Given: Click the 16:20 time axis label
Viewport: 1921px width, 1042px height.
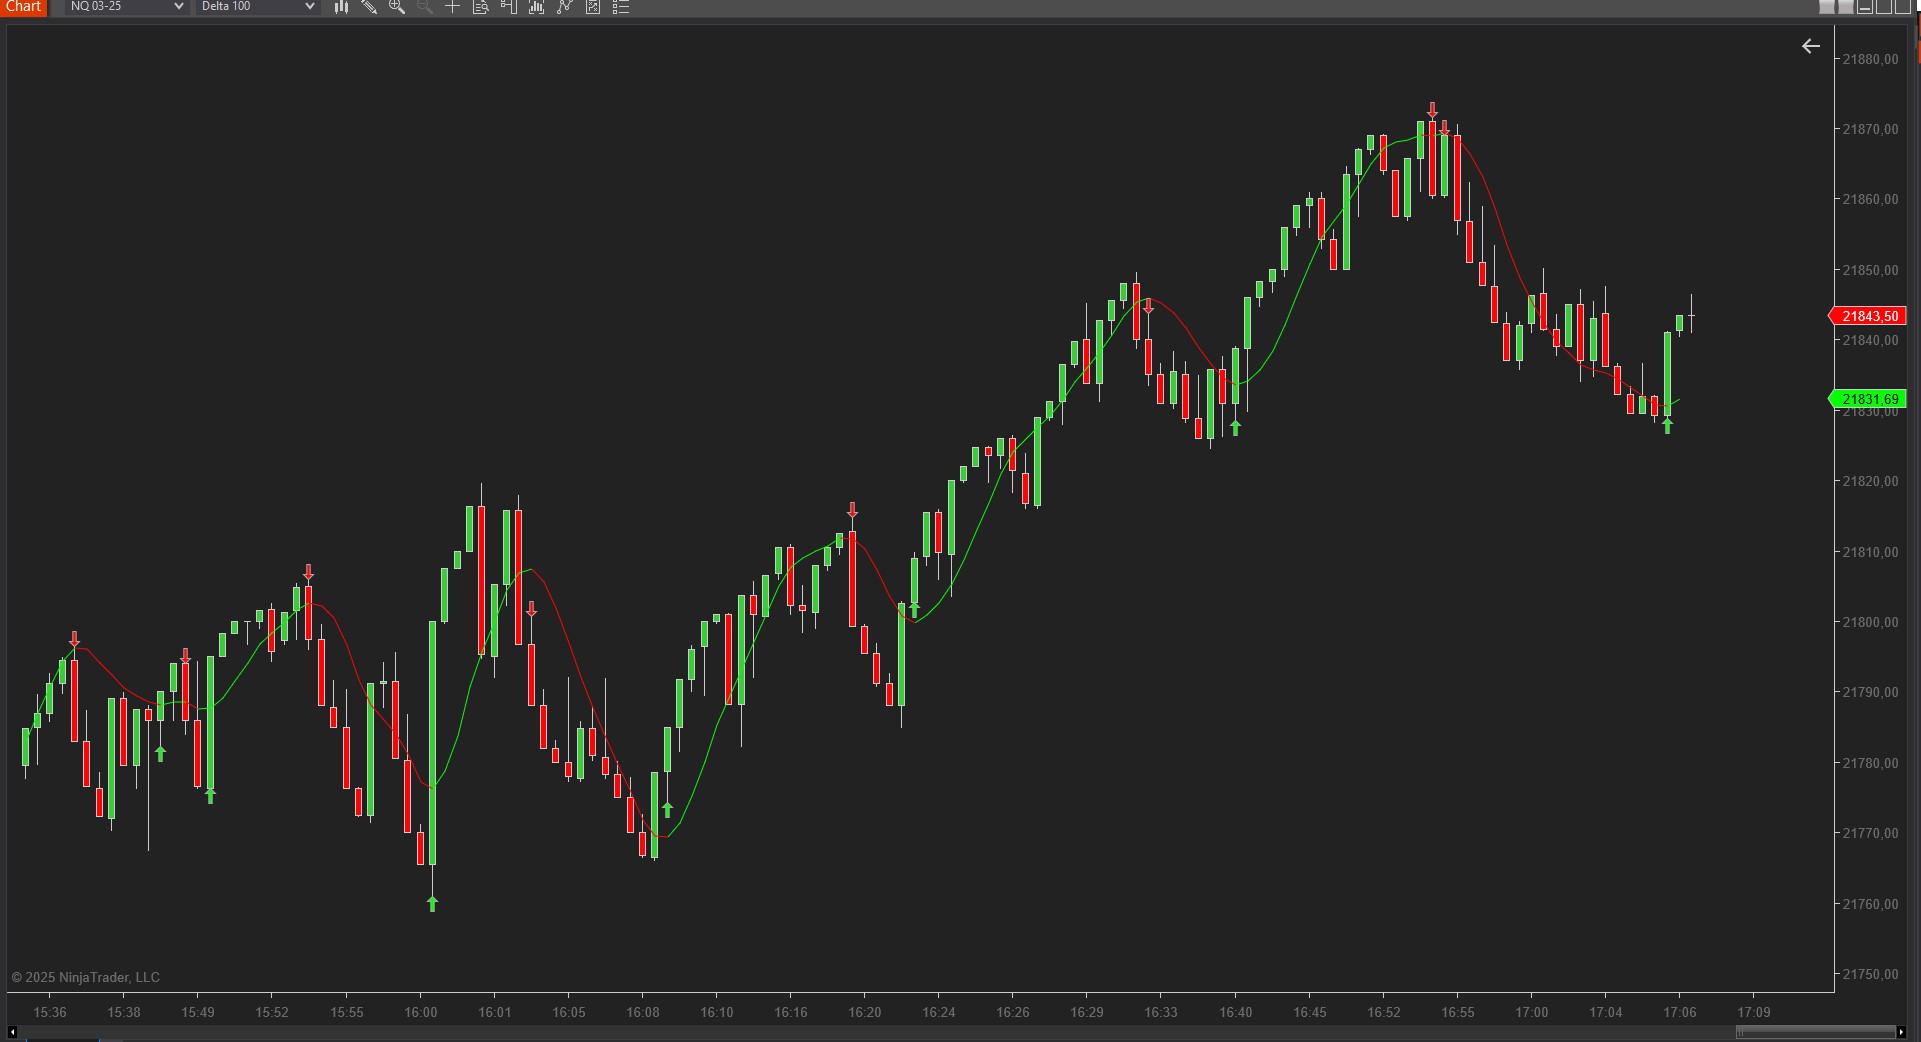Looking at the screenshot, I should point(865,1012).
